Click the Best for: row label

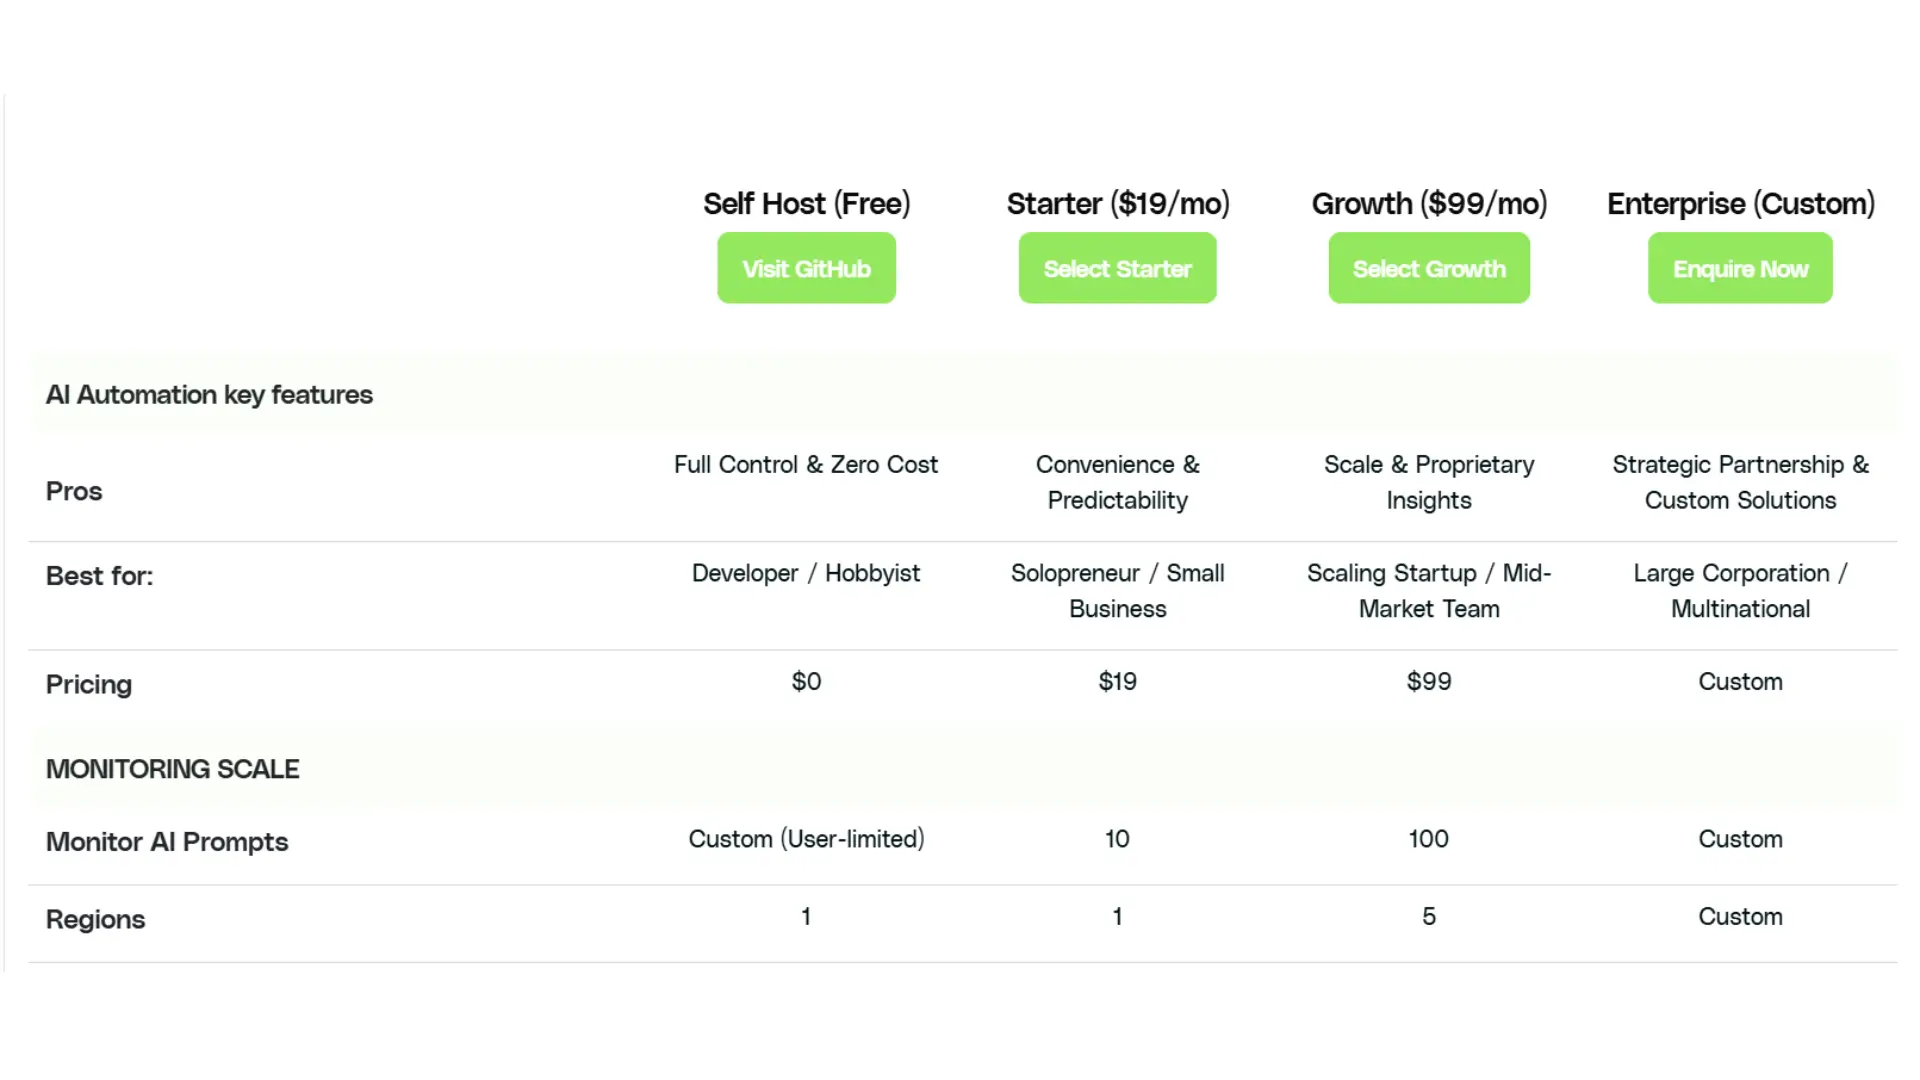[x=99, y=576]
